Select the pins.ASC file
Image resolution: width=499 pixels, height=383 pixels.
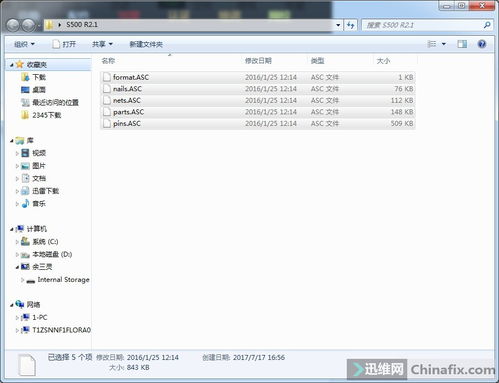point(258,124)
